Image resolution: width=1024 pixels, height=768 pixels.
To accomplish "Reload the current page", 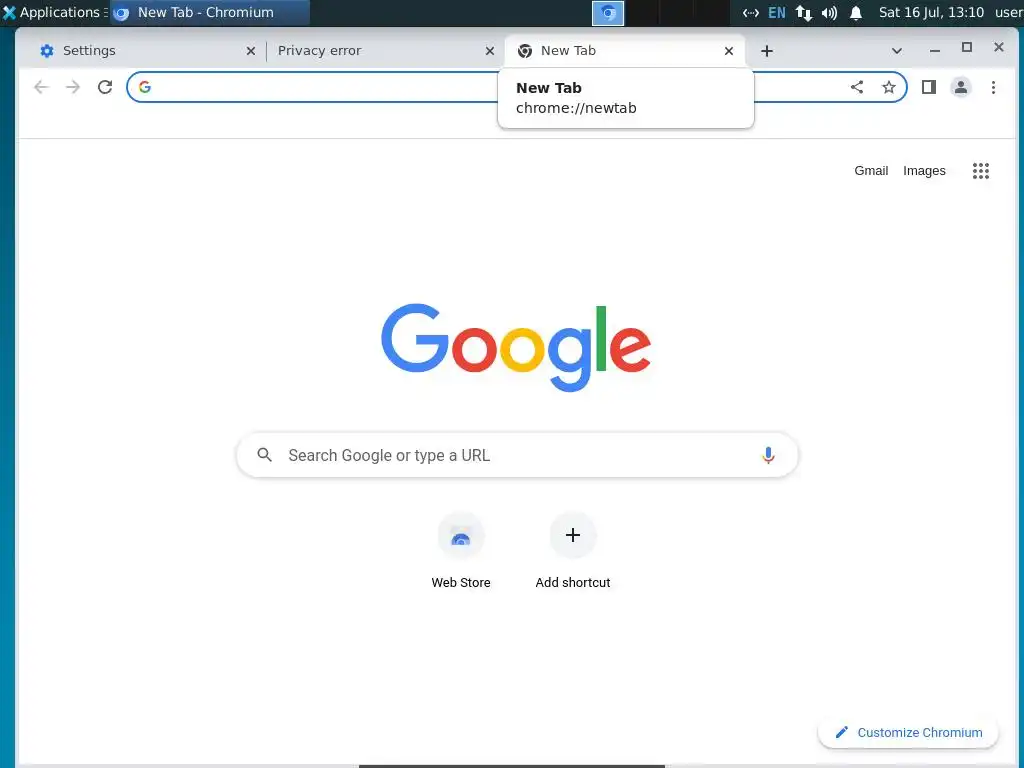I will [104, 87].
